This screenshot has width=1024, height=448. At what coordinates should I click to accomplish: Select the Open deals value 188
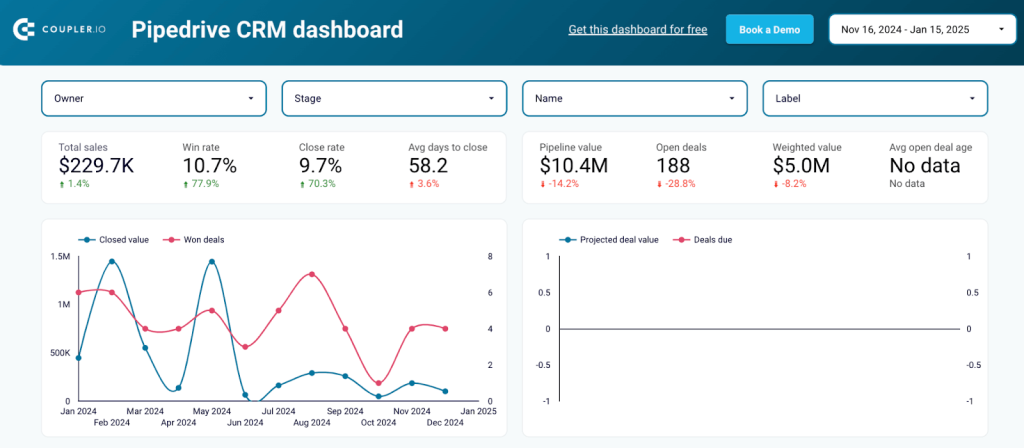[x=673, y=166]
